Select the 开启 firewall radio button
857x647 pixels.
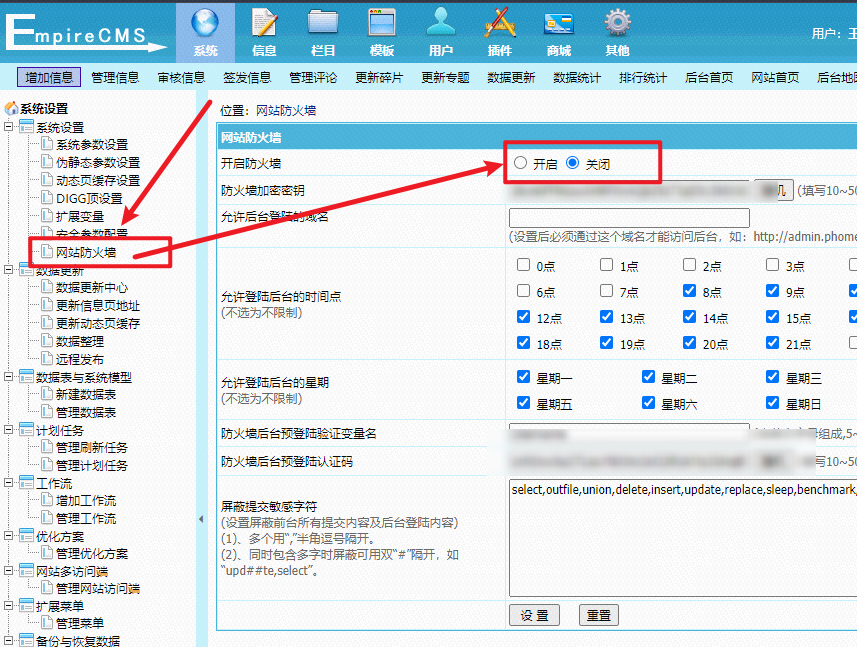click(x=520, y=163)
